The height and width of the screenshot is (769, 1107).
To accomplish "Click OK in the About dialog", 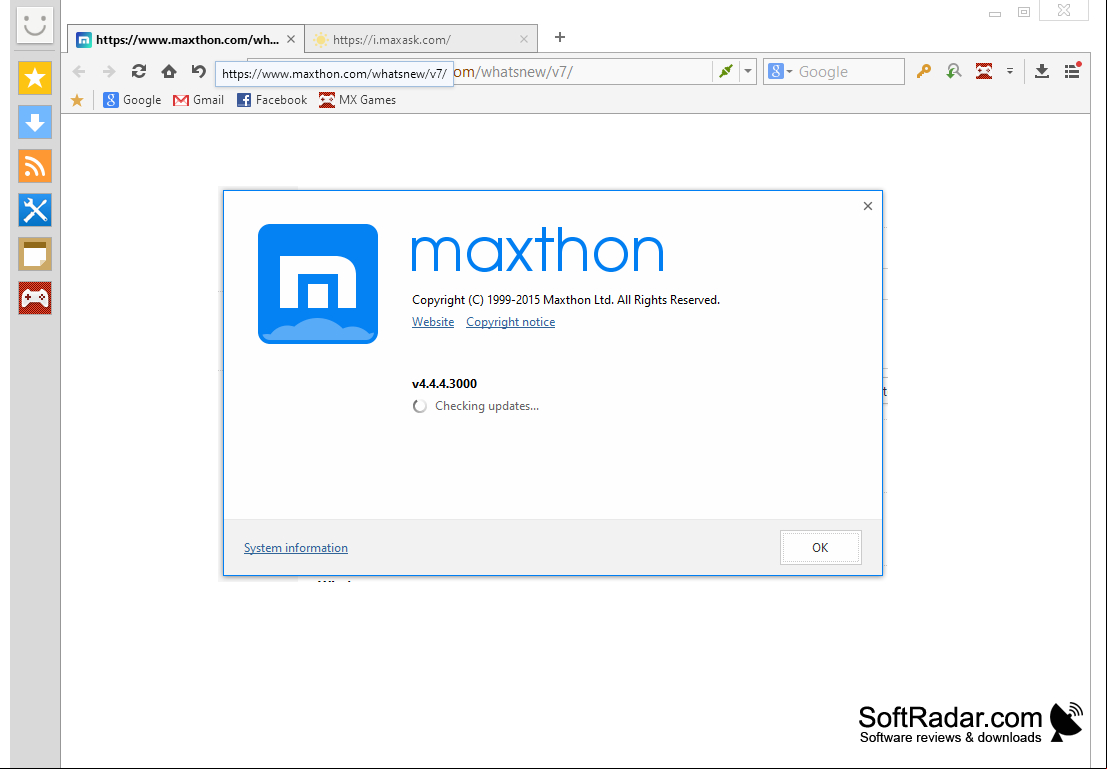I will point(820,548).
